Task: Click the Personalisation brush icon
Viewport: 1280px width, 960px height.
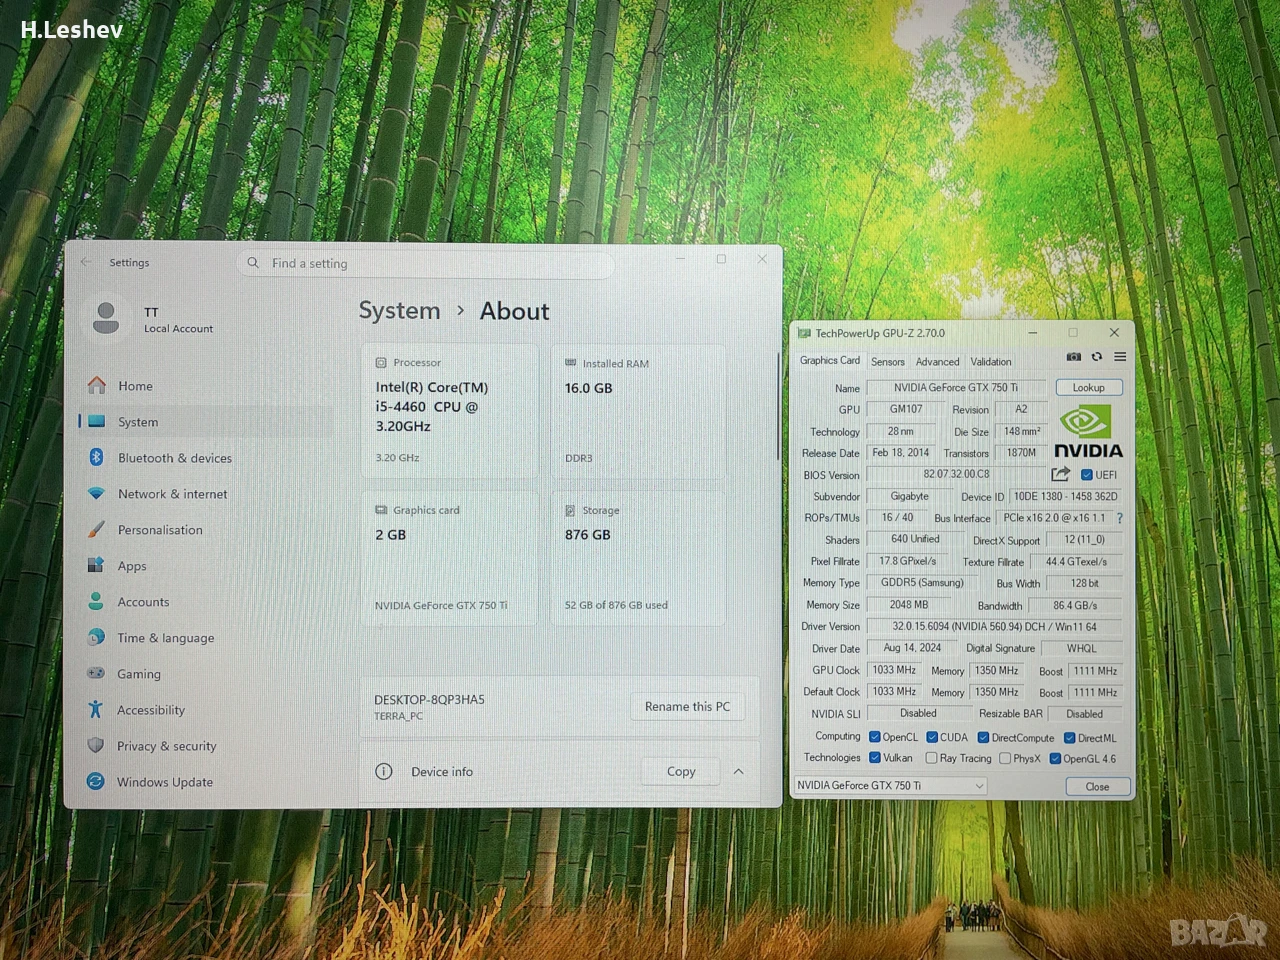Action: 96,529
